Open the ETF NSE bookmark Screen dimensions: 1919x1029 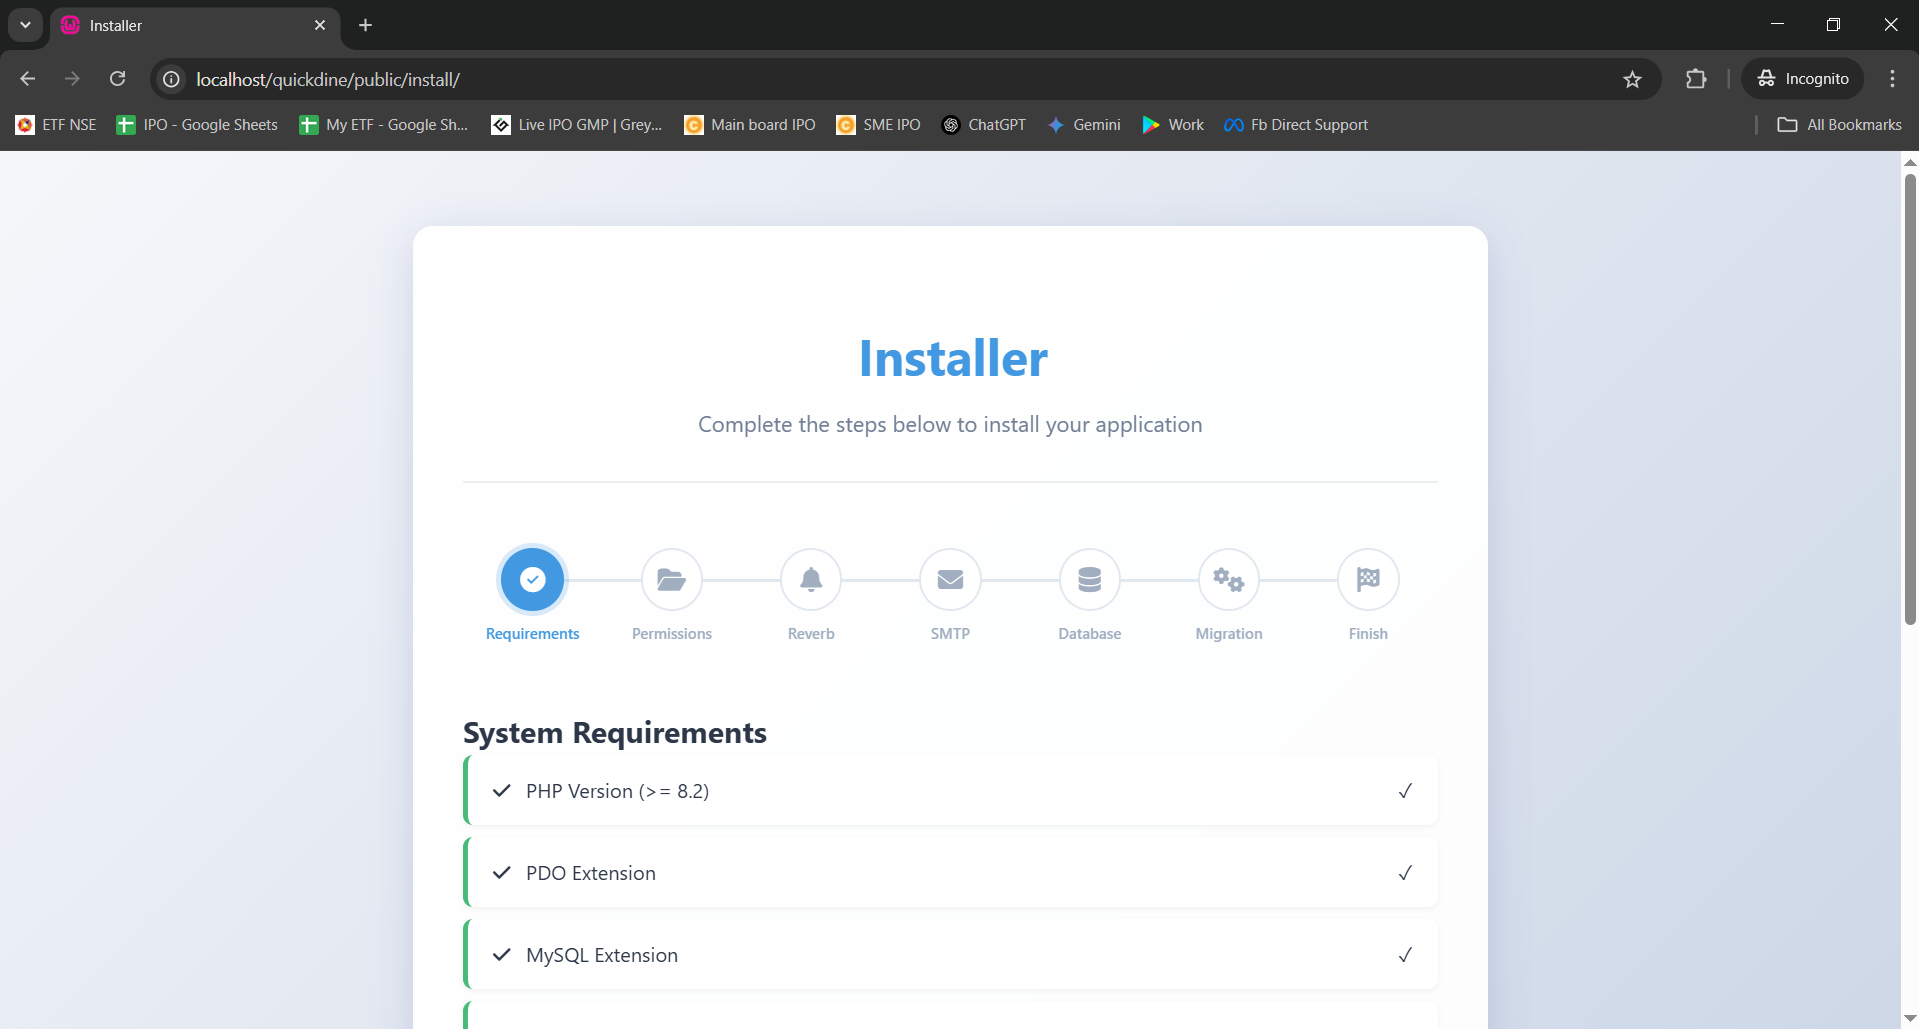pos(57,125)
